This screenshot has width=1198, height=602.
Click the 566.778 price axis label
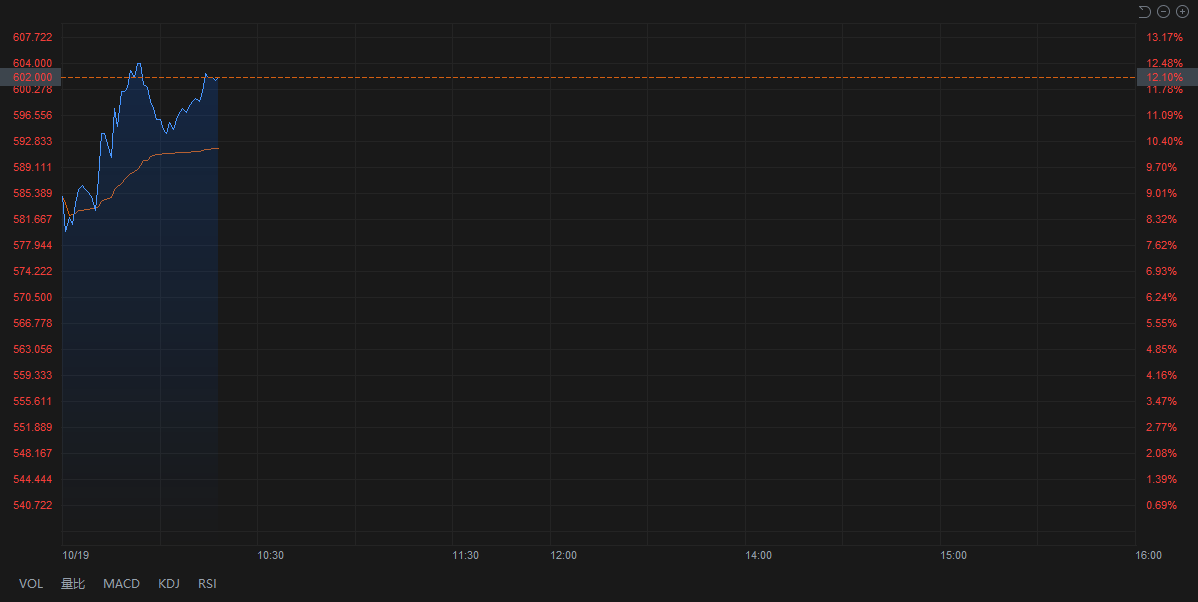pos(33,323)
